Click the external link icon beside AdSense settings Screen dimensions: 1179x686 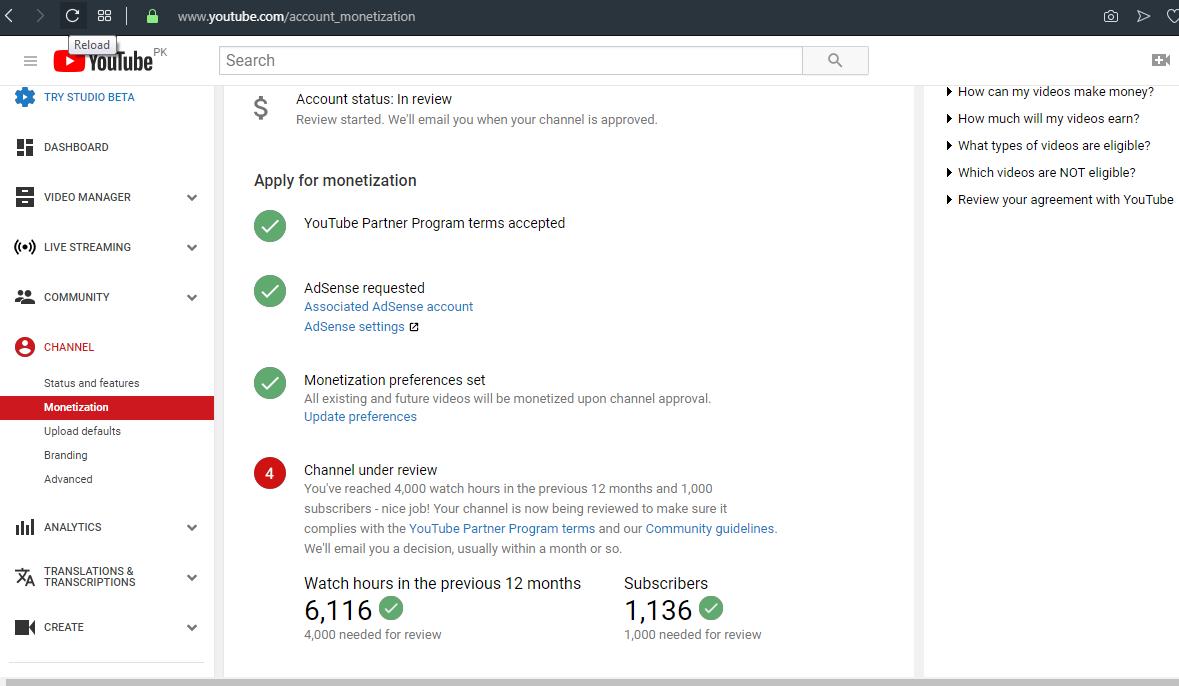(414, 327)
